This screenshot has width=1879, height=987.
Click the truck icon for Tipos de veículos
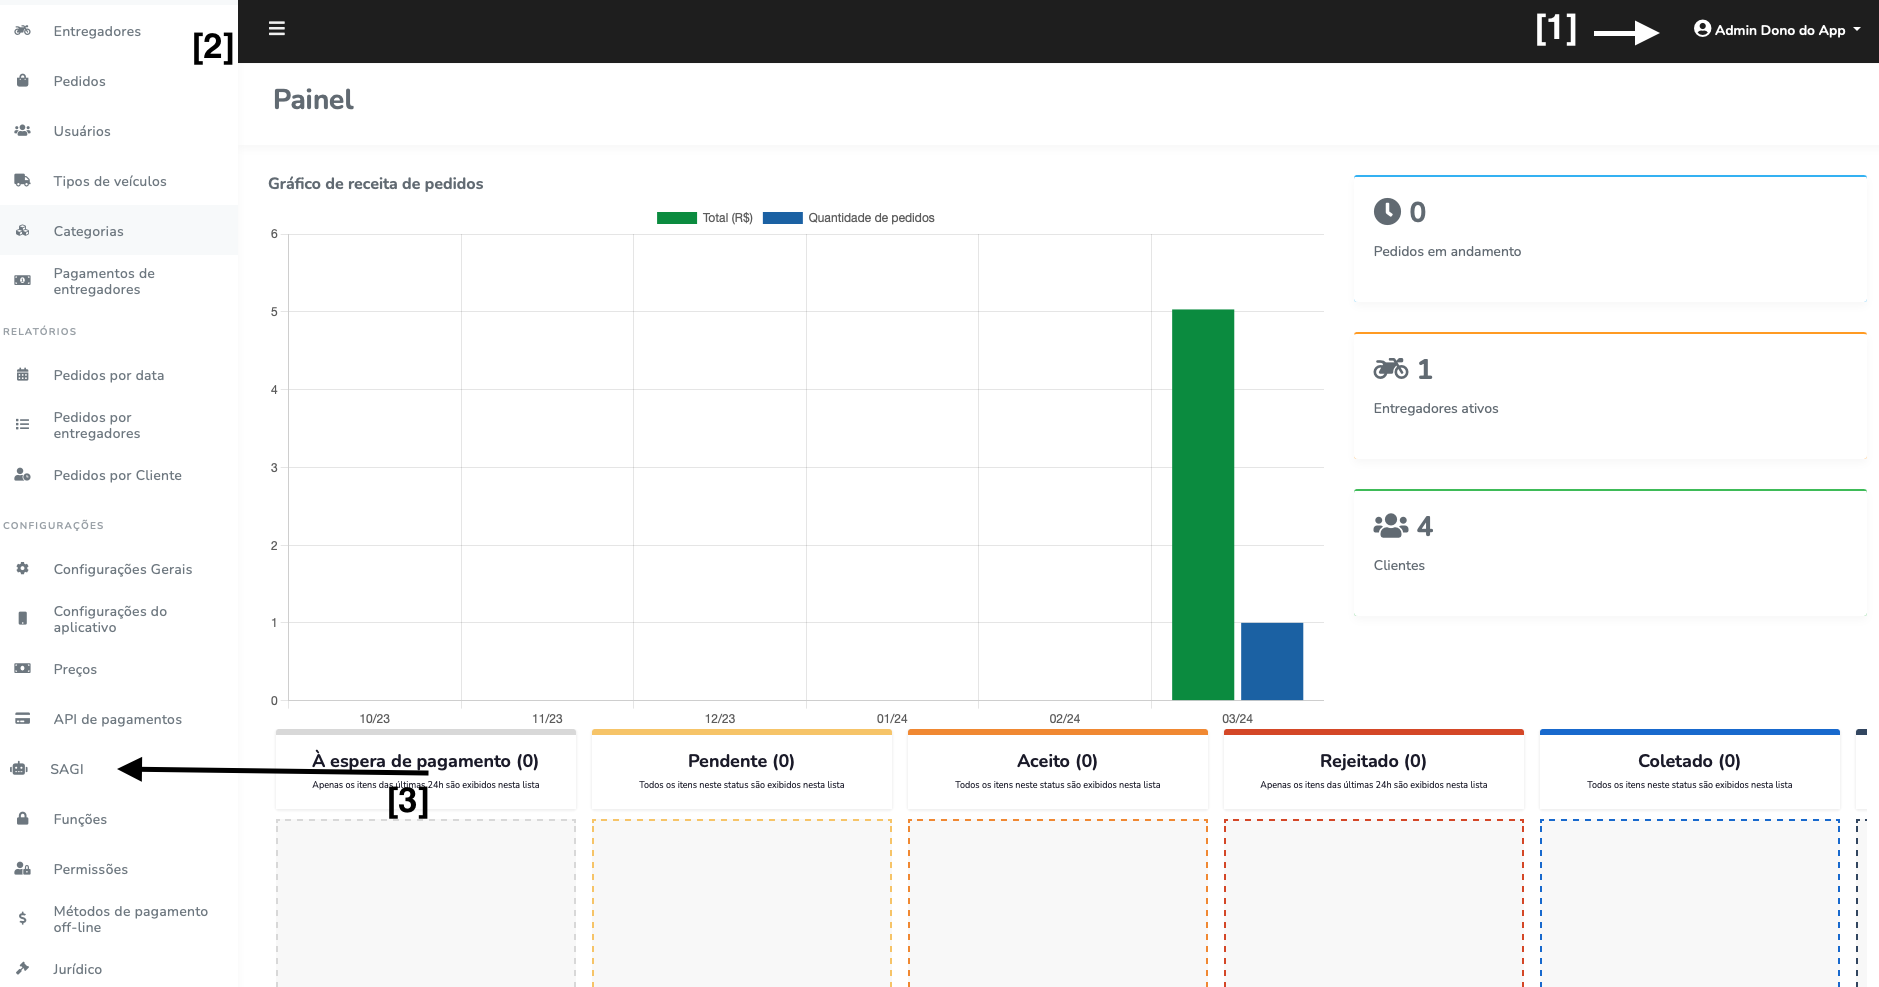(22, 181)
